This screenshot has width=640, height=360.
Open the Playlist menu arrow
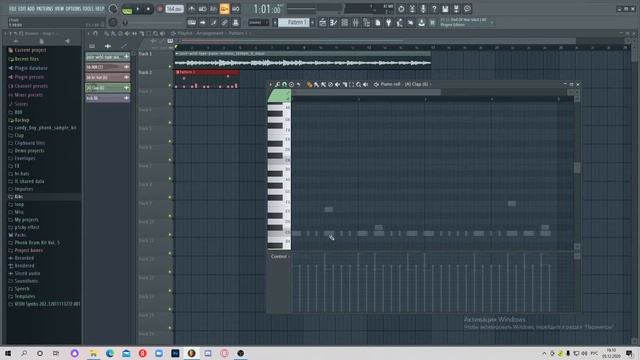pos(89,33)
